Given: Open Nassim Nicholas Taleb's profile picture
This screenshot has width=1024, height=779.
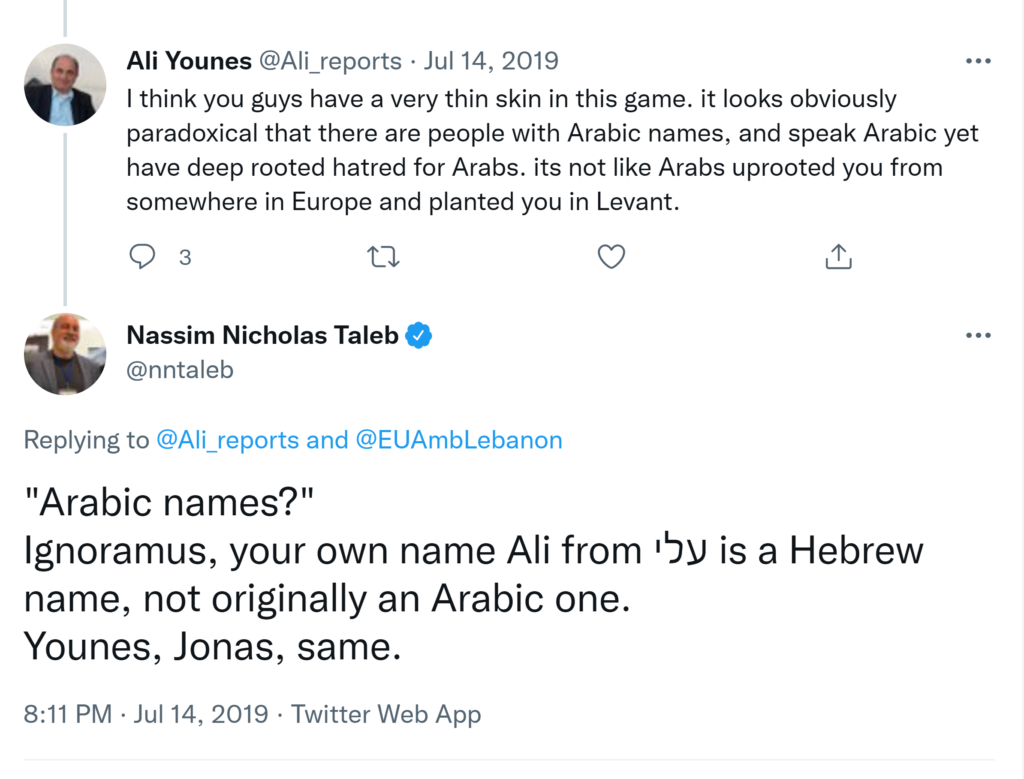Looking at the screenshot, I should [65, 354].
